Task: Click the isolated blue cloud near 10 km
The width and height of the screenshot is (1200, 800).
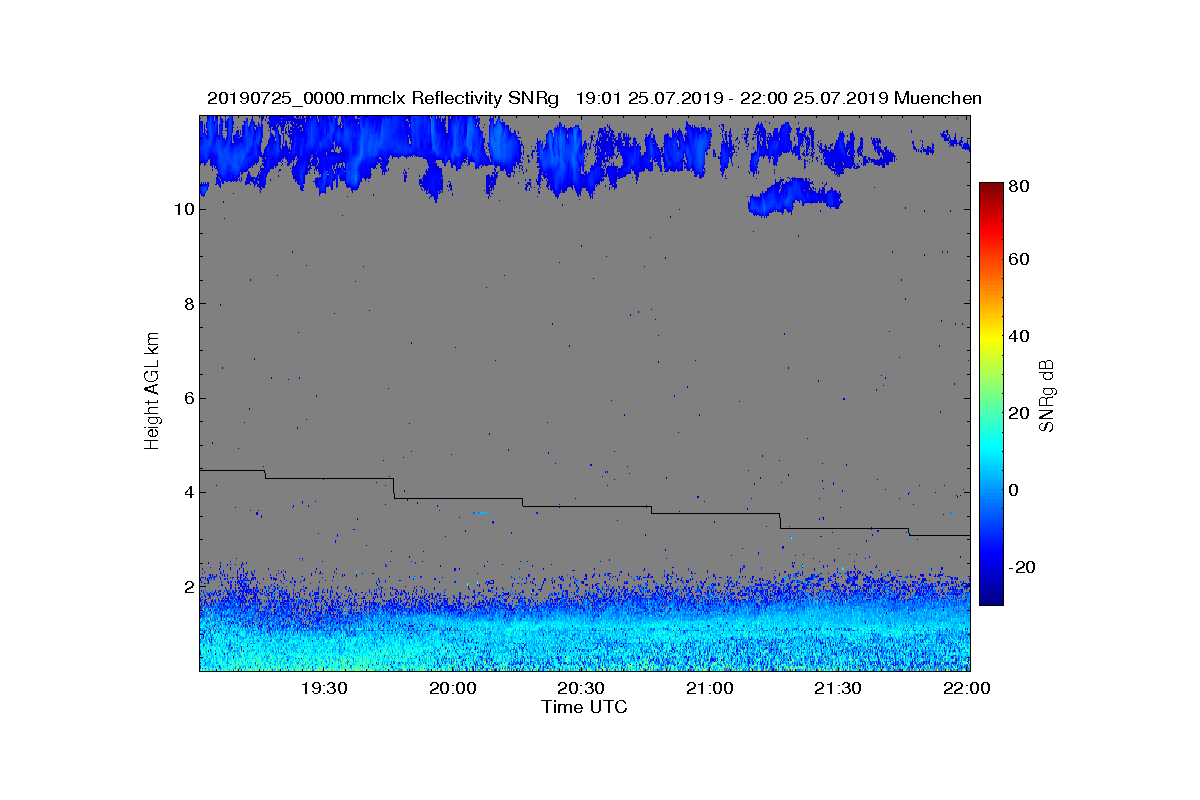Action: point(794,196)
